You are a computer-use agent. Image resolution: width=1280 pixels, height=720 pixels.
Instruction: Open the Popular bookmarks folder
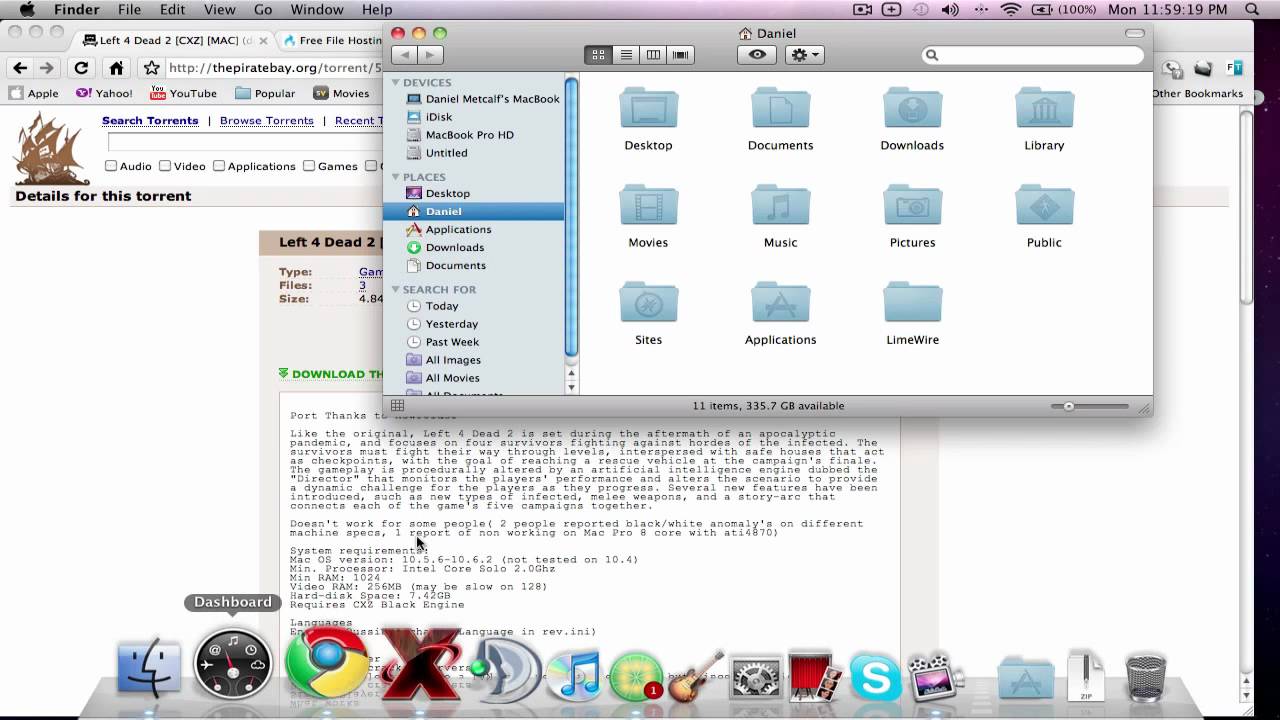click(265, 93)
